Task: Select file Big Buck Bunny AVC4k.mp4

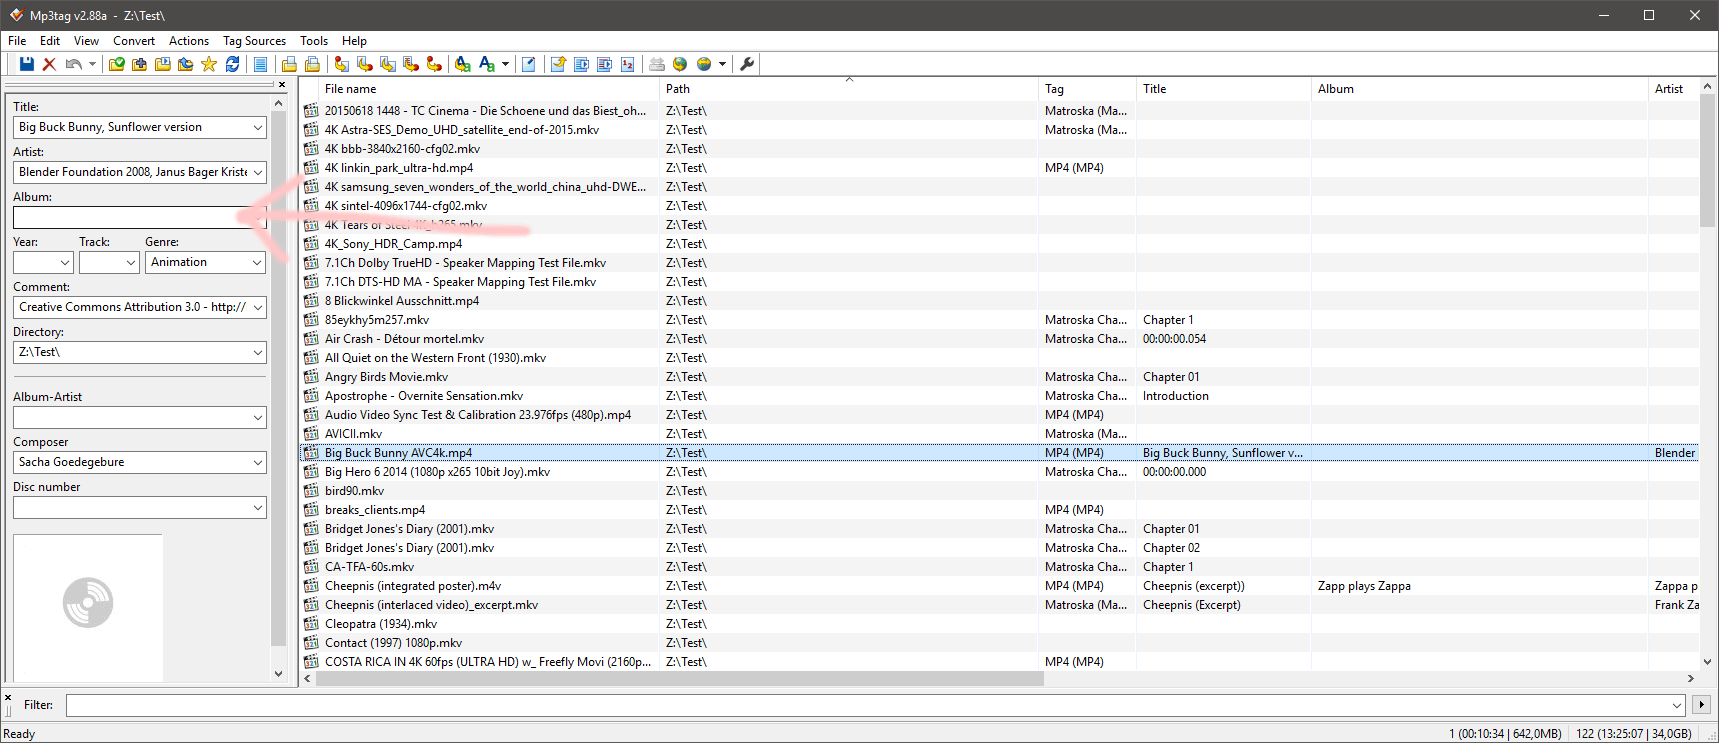Action: click(x=398, y=453)
